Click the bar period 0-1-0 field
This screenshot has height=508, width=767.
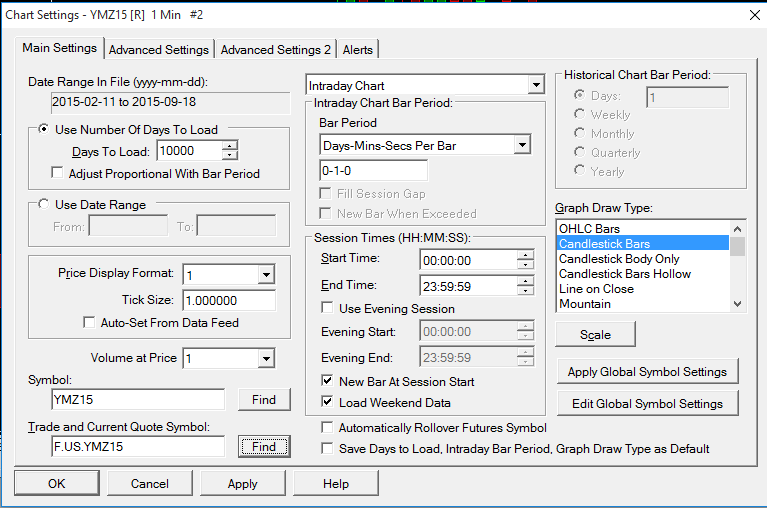[373, 171]
